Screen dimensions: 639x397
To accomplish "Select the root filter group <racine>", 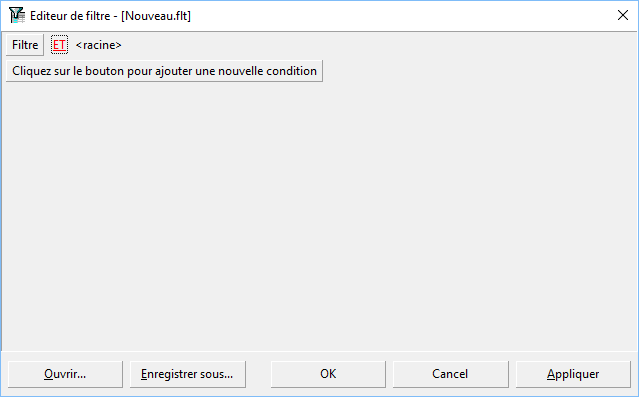I will tap(99, 45).
